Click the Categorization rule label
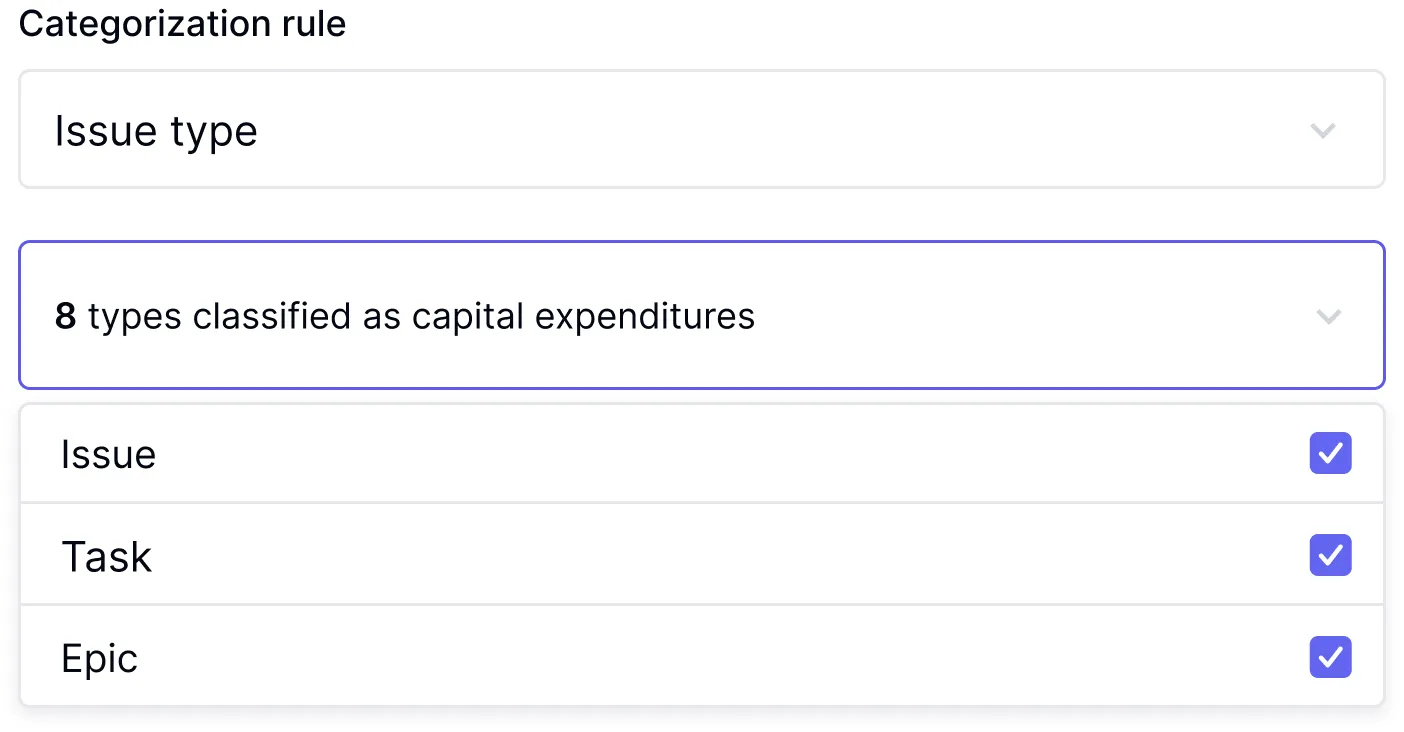 tap(183, 23)
